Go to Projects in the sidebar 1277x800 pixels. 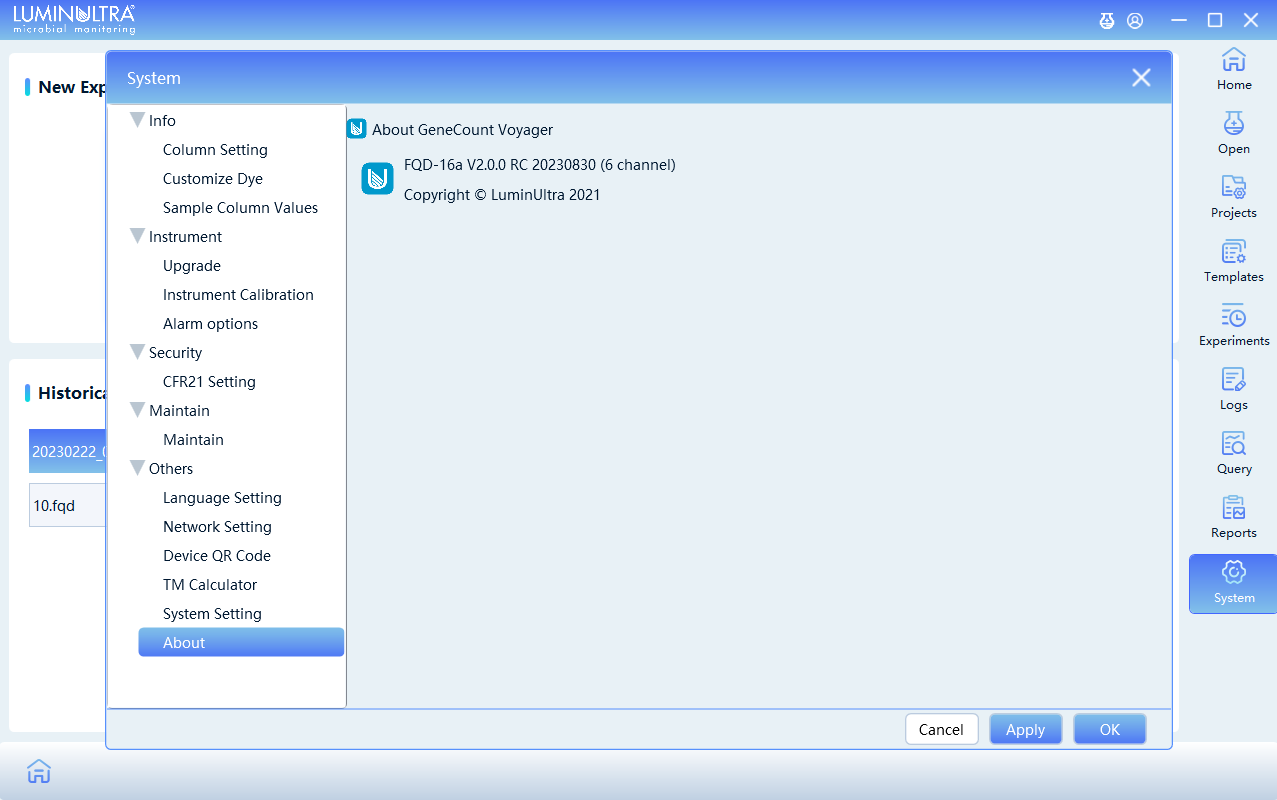pyautogui.click(x=1233, y=197)
